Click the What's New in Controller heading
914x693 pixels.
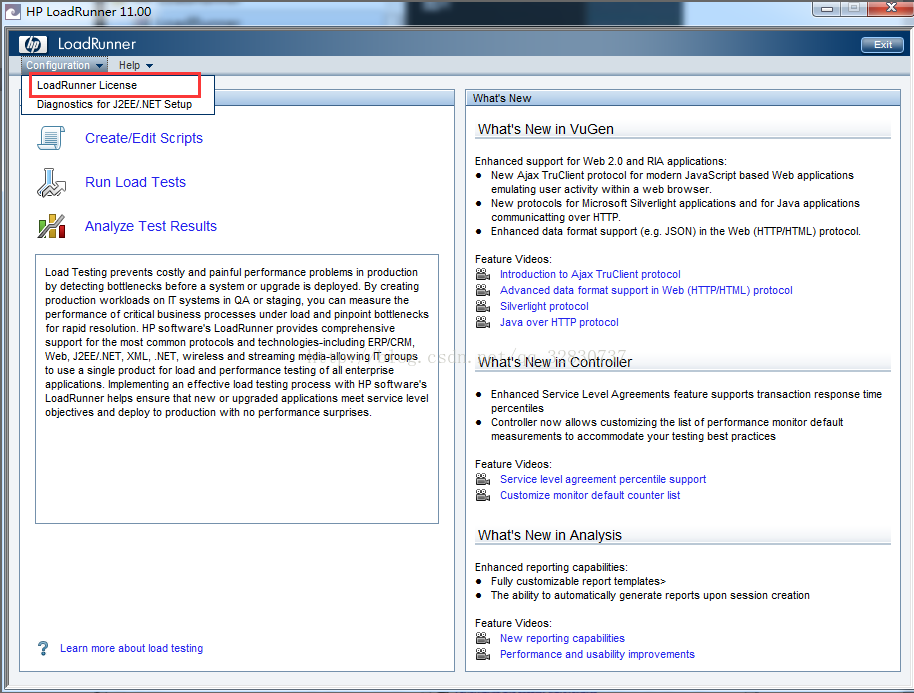click(x=554, y=362)
